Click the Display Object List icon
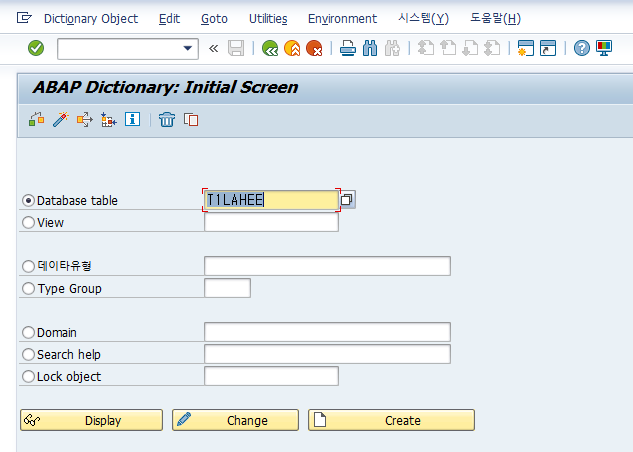 109,120
